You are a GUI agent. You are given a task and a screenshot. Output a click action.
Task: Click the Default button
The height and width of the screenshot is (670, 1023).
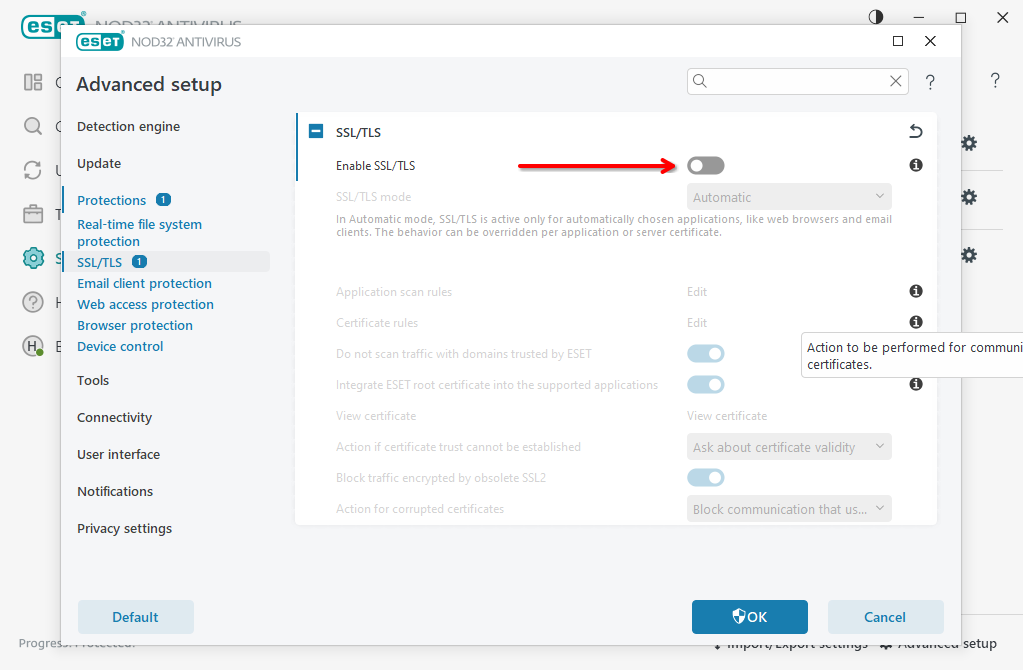pyautogui.click(x=136, y=617)
